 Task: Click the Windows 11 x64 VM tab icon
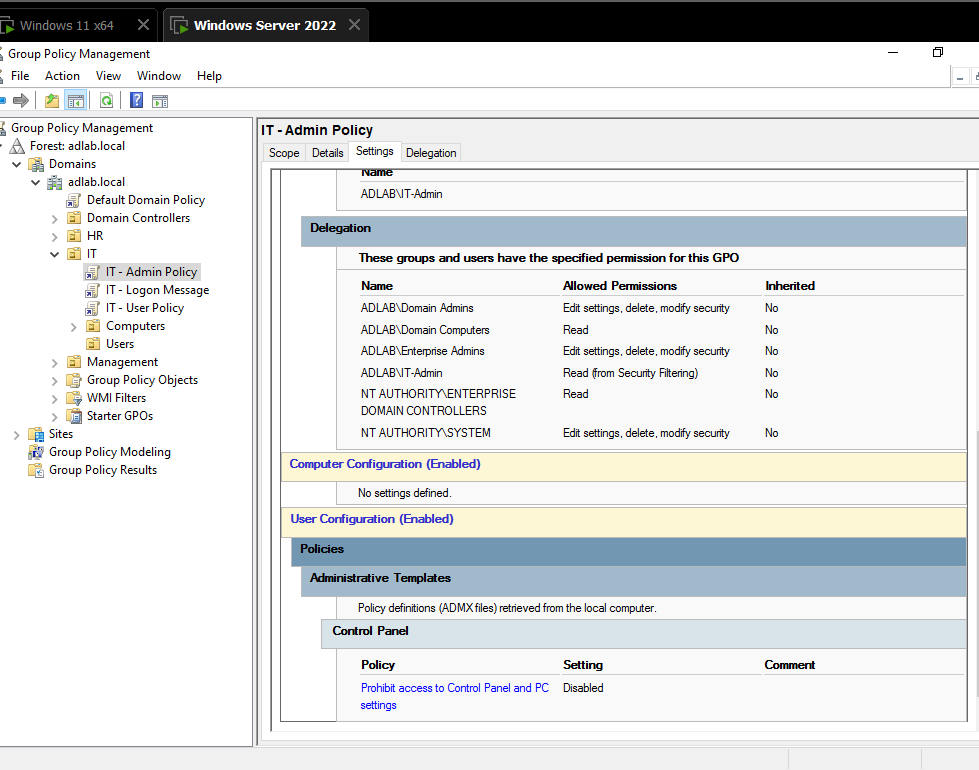pyautogui.click(x=7, y=26)
